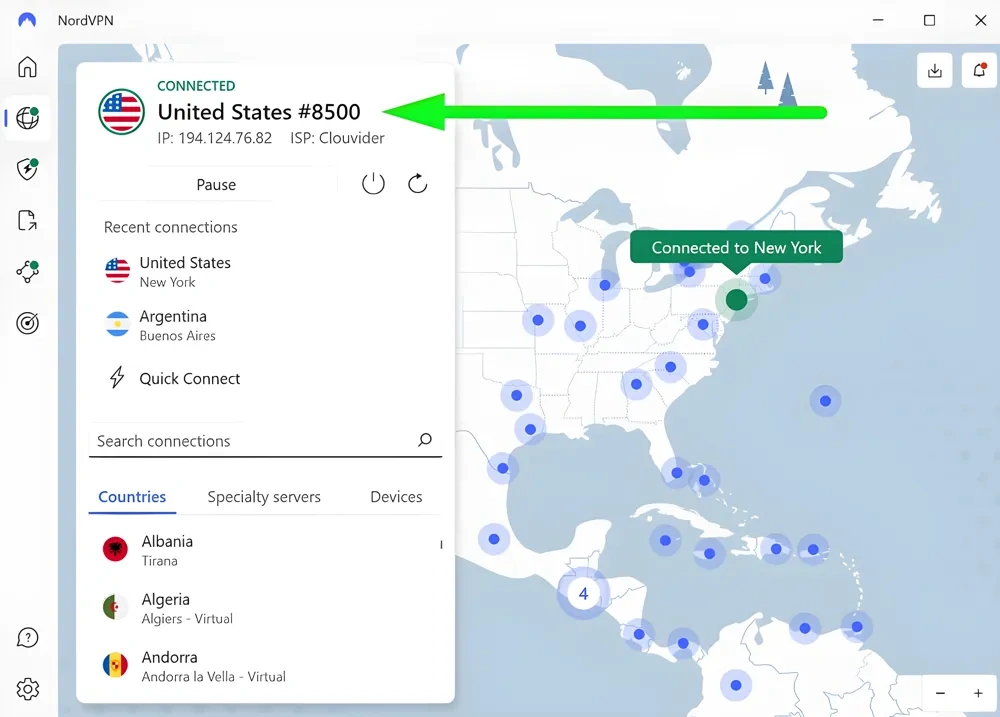The width and height of the screenshot is (1000, 717).
Task: Click the Argentina flag in recent connections
Action: [117, 324]
